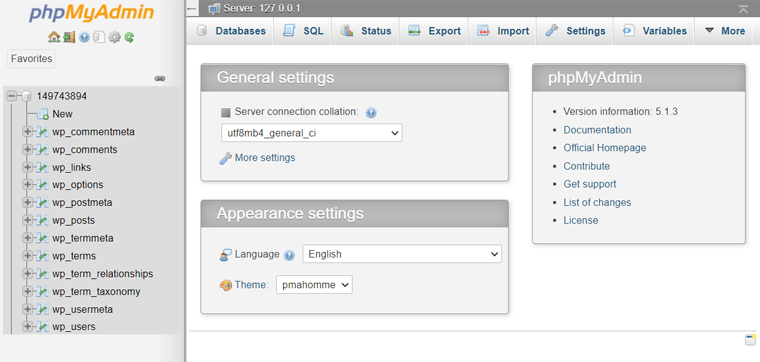Click the wp_commentmeta table icon
The image size is (760, 362).
[x=43, y=132]
